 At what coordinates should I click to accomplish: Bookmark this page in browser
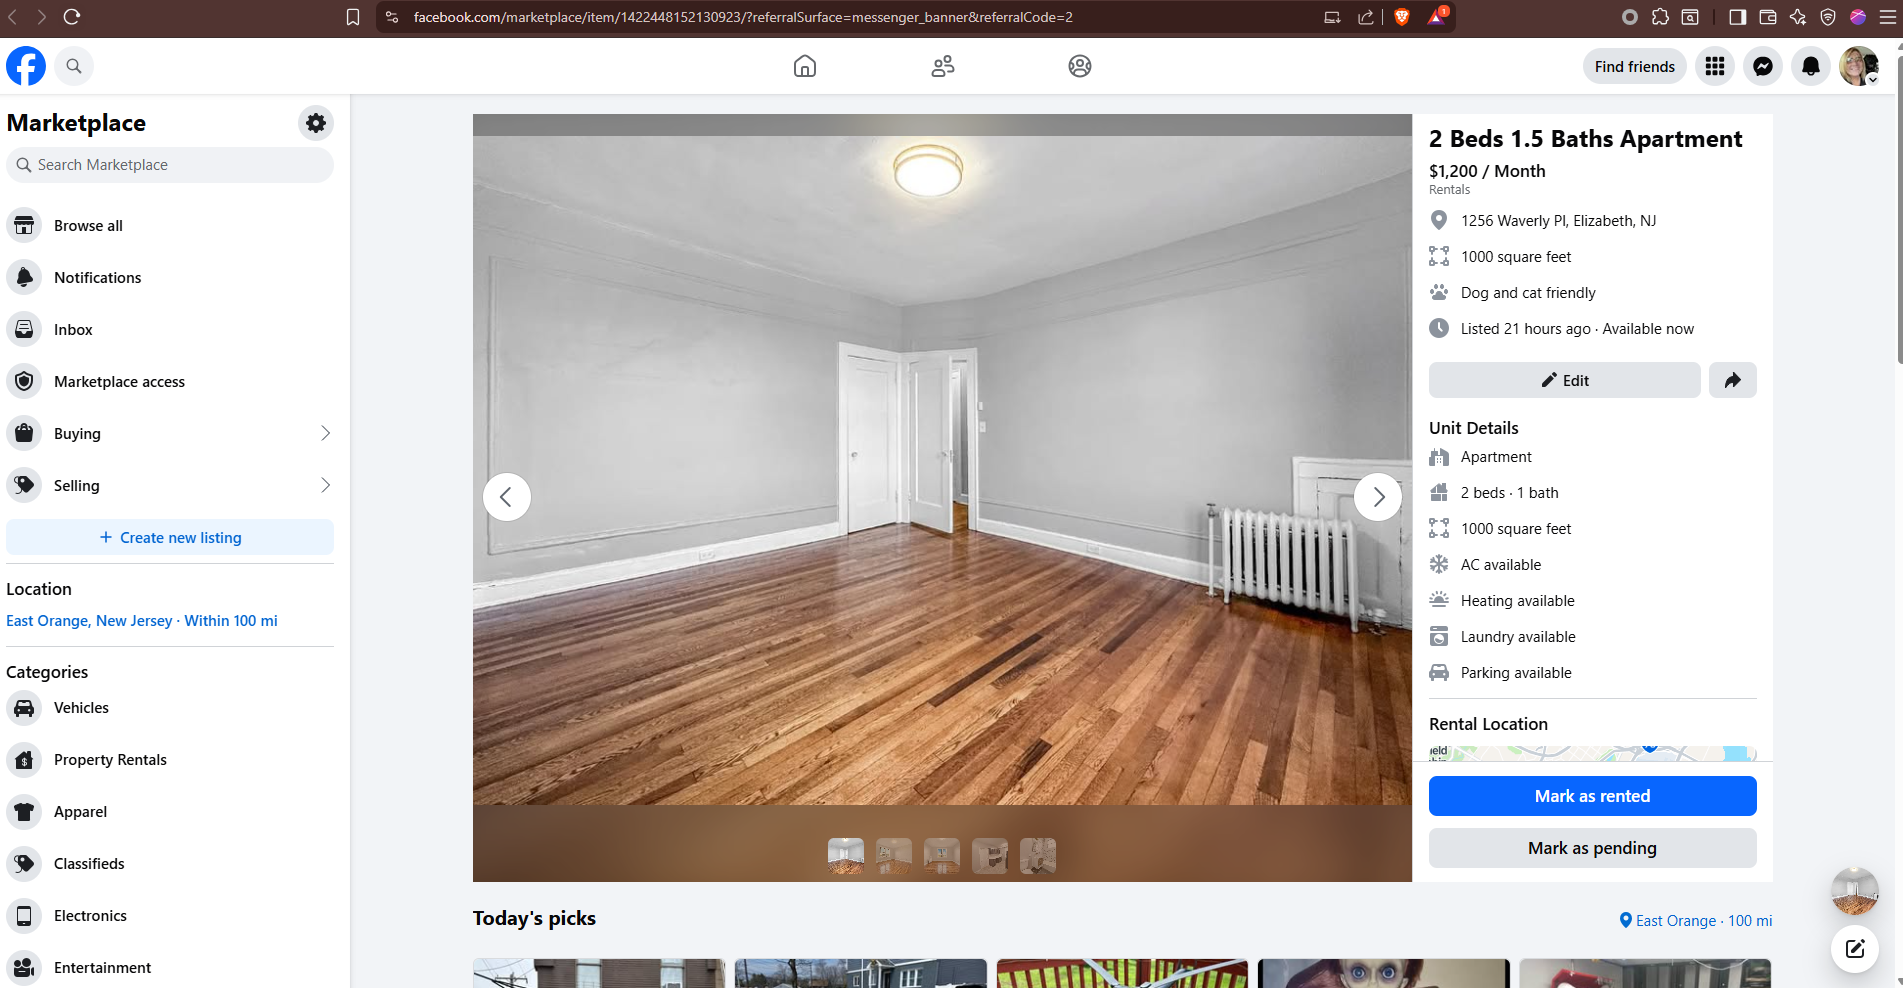[x=353, y=17]
